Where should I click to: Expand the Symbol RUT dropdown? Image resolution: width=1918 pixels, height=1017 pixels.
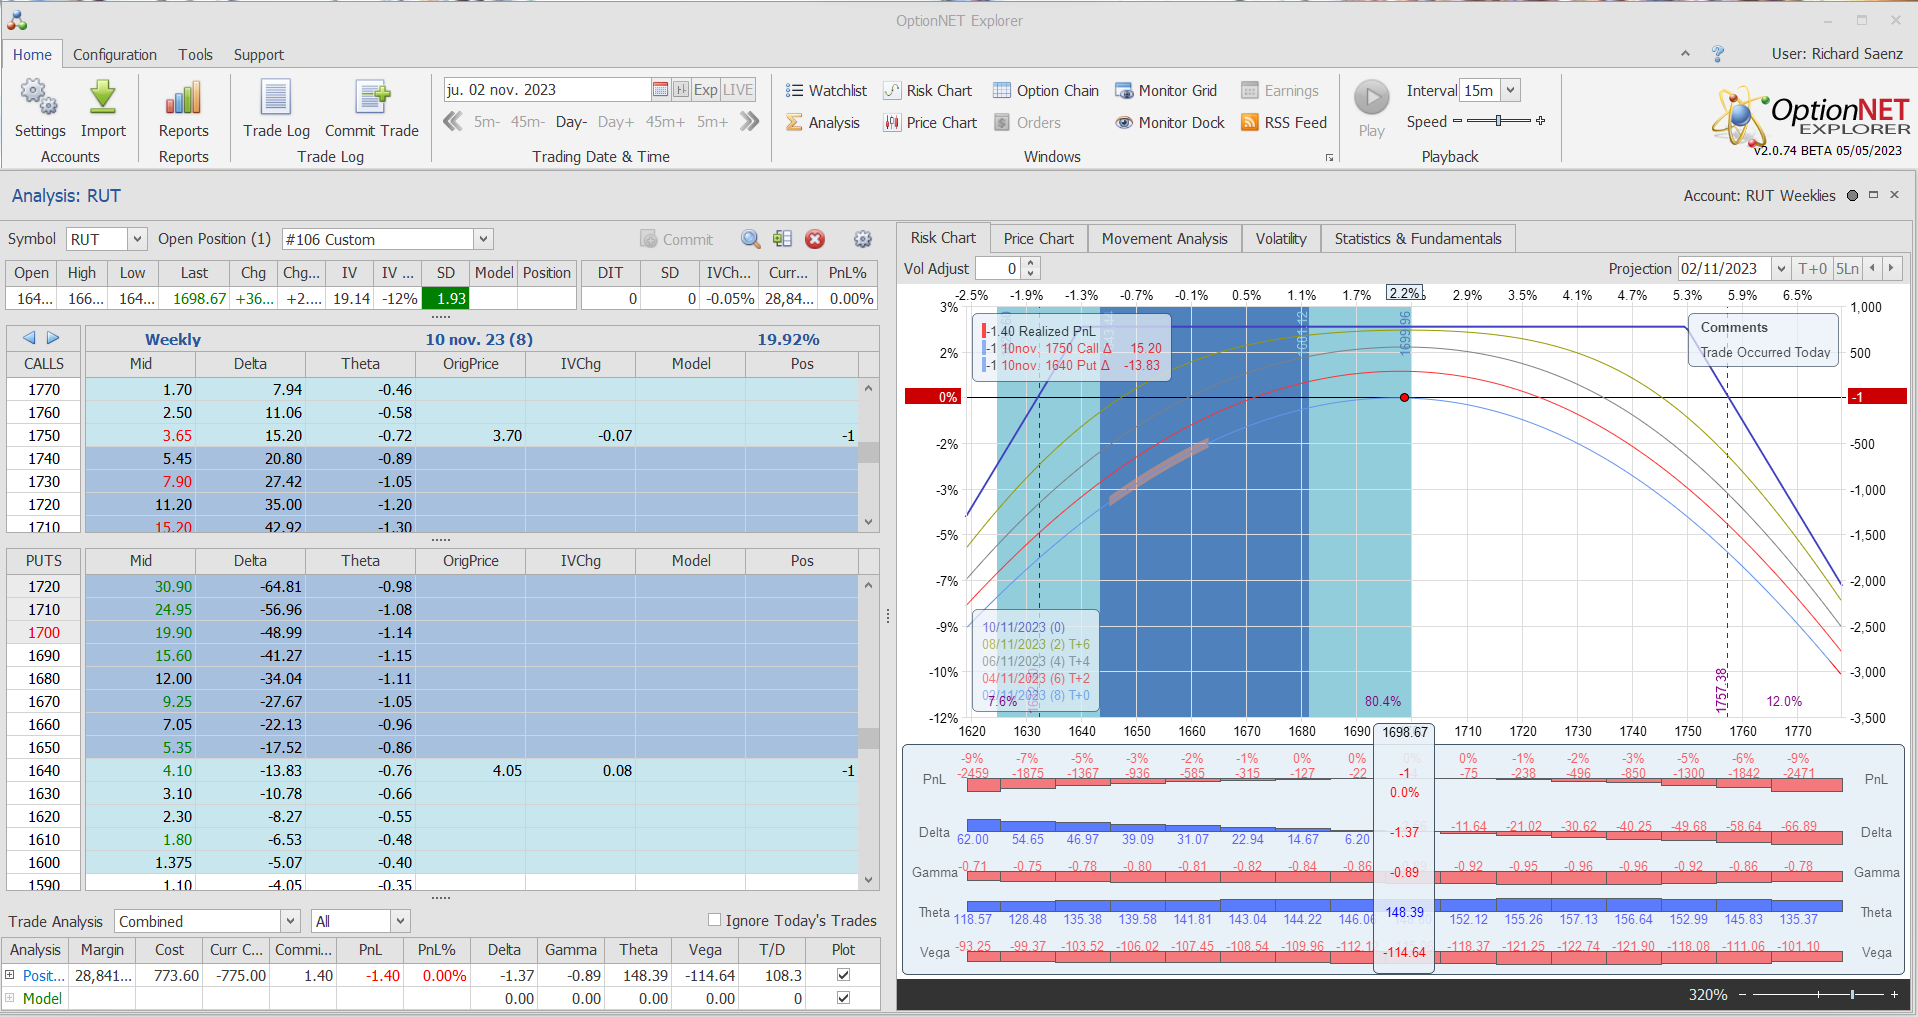click(137, 239)
